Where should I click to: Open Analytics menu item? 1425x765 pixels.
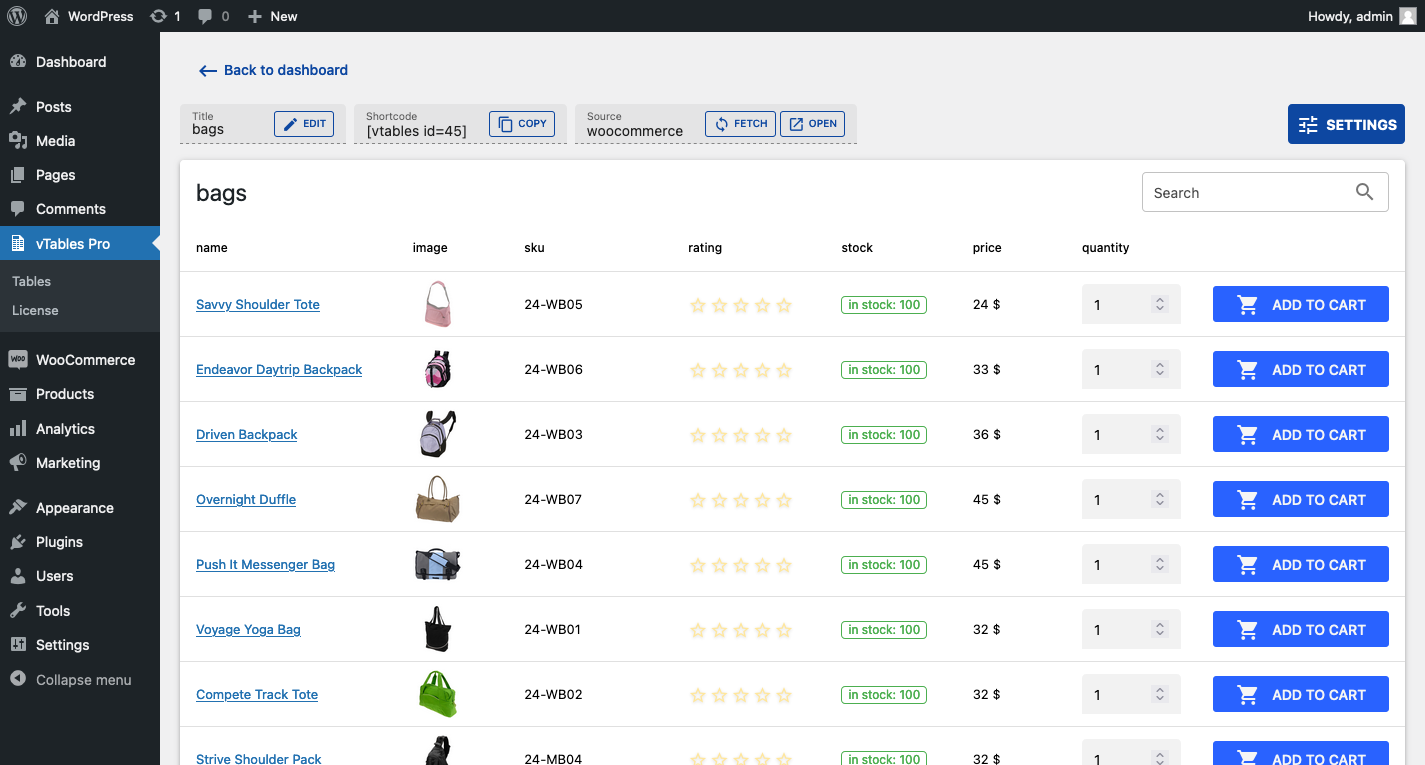coord(80,429)
